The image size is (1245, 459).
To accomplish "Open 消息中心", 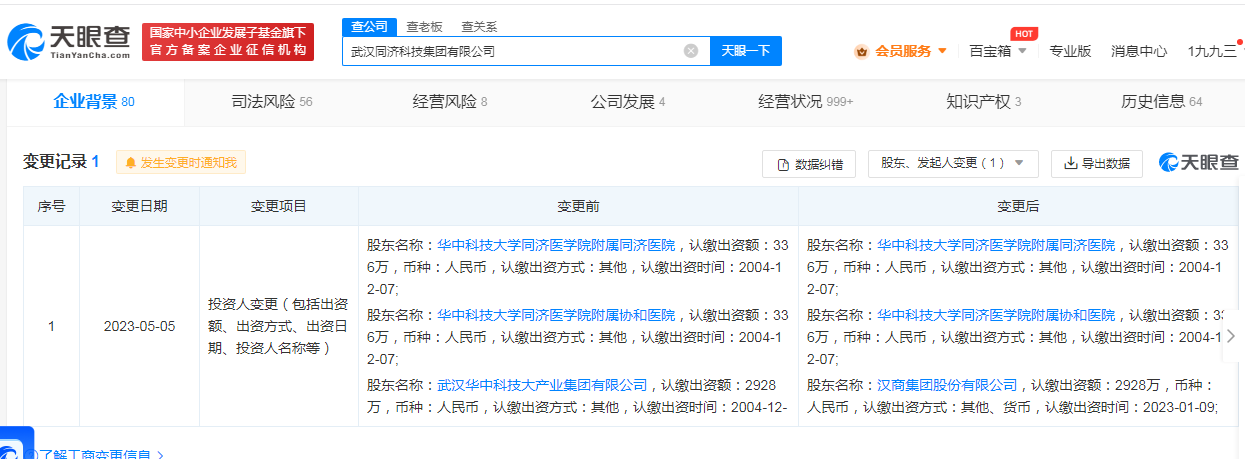I will point(1138,51).
